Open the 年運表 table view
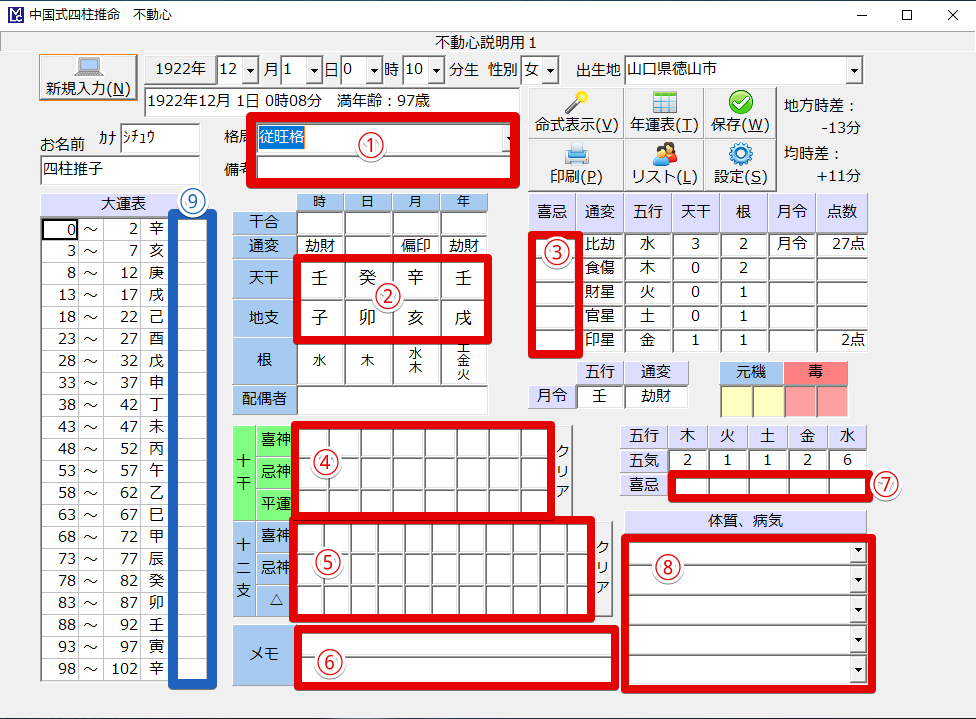976x719 pixels. click(664, 112)
